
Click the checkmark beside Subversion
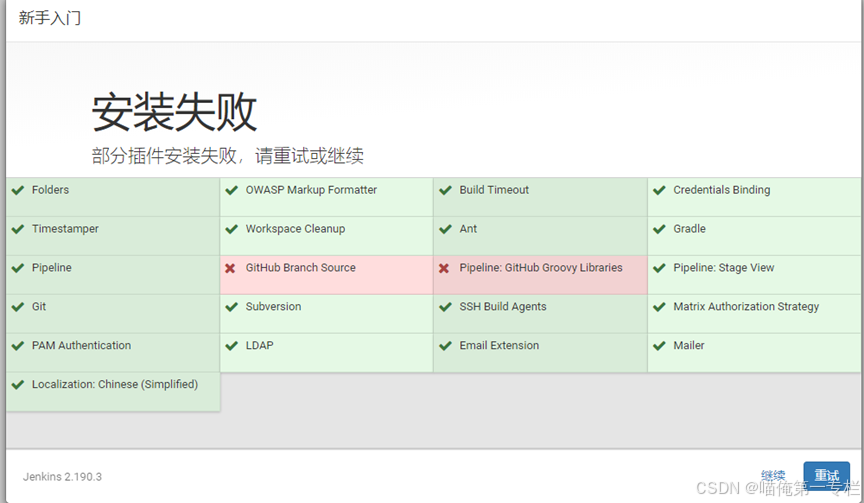pos(231,307)
